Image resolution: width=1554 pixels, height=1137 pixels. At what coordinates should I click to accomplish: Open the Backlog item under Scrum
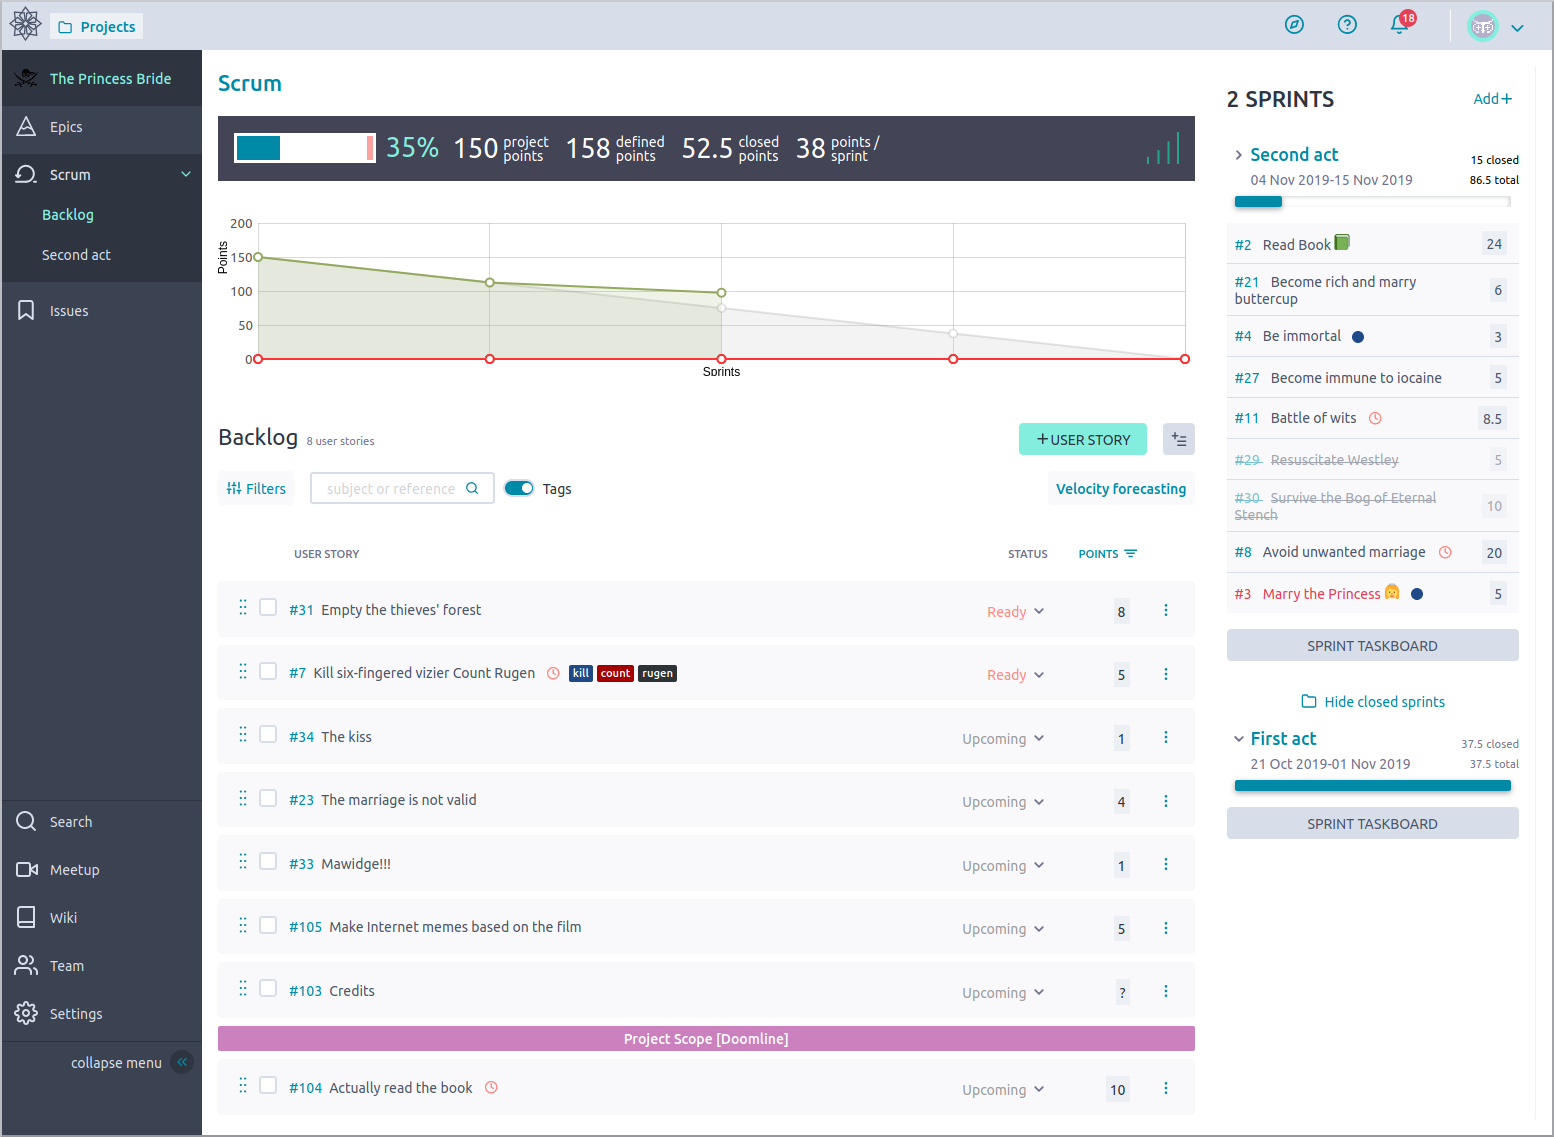pos(68,214)
